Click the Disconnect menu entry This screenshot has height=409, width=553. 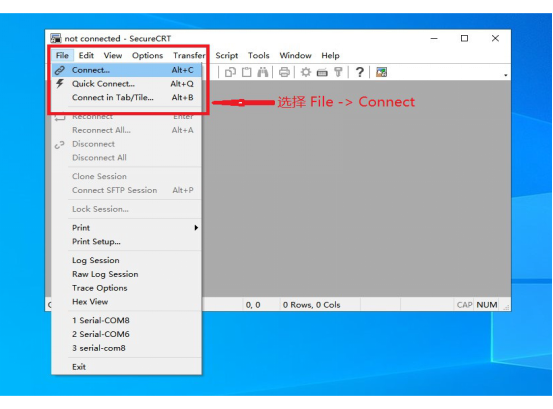click(x=127, y=144)
